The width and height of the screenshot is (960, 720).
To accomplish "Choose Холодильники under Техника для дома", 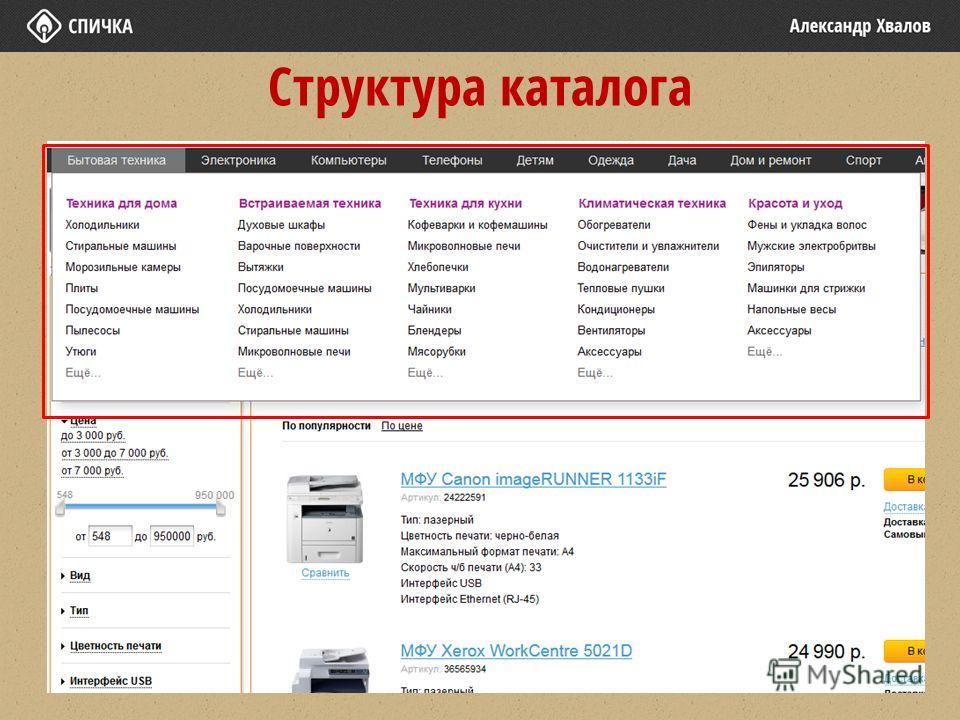I will [102, 225].
